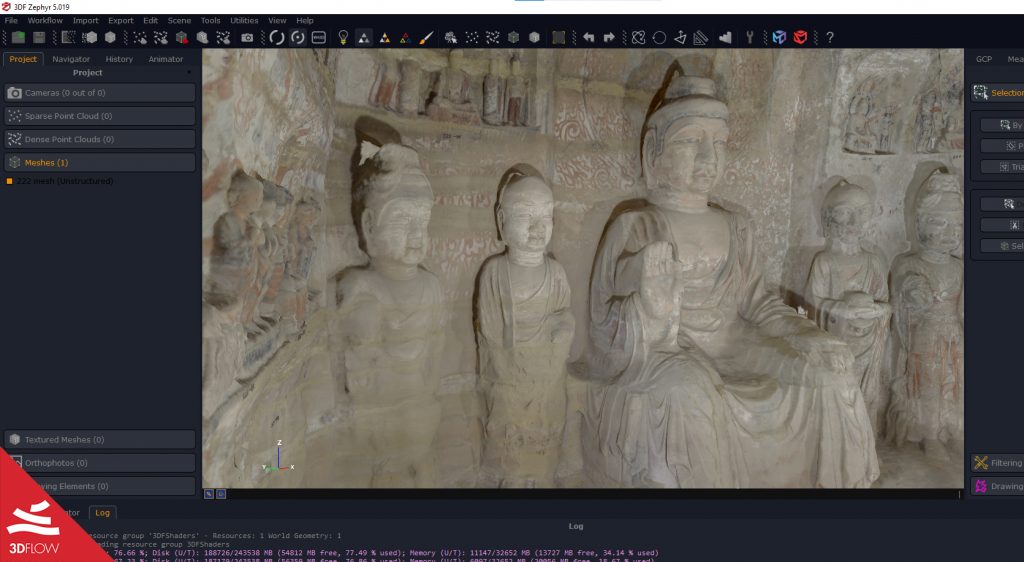Open the Tools menu
The width and height of the screenshot is (1024, 562).
point(210,20)
